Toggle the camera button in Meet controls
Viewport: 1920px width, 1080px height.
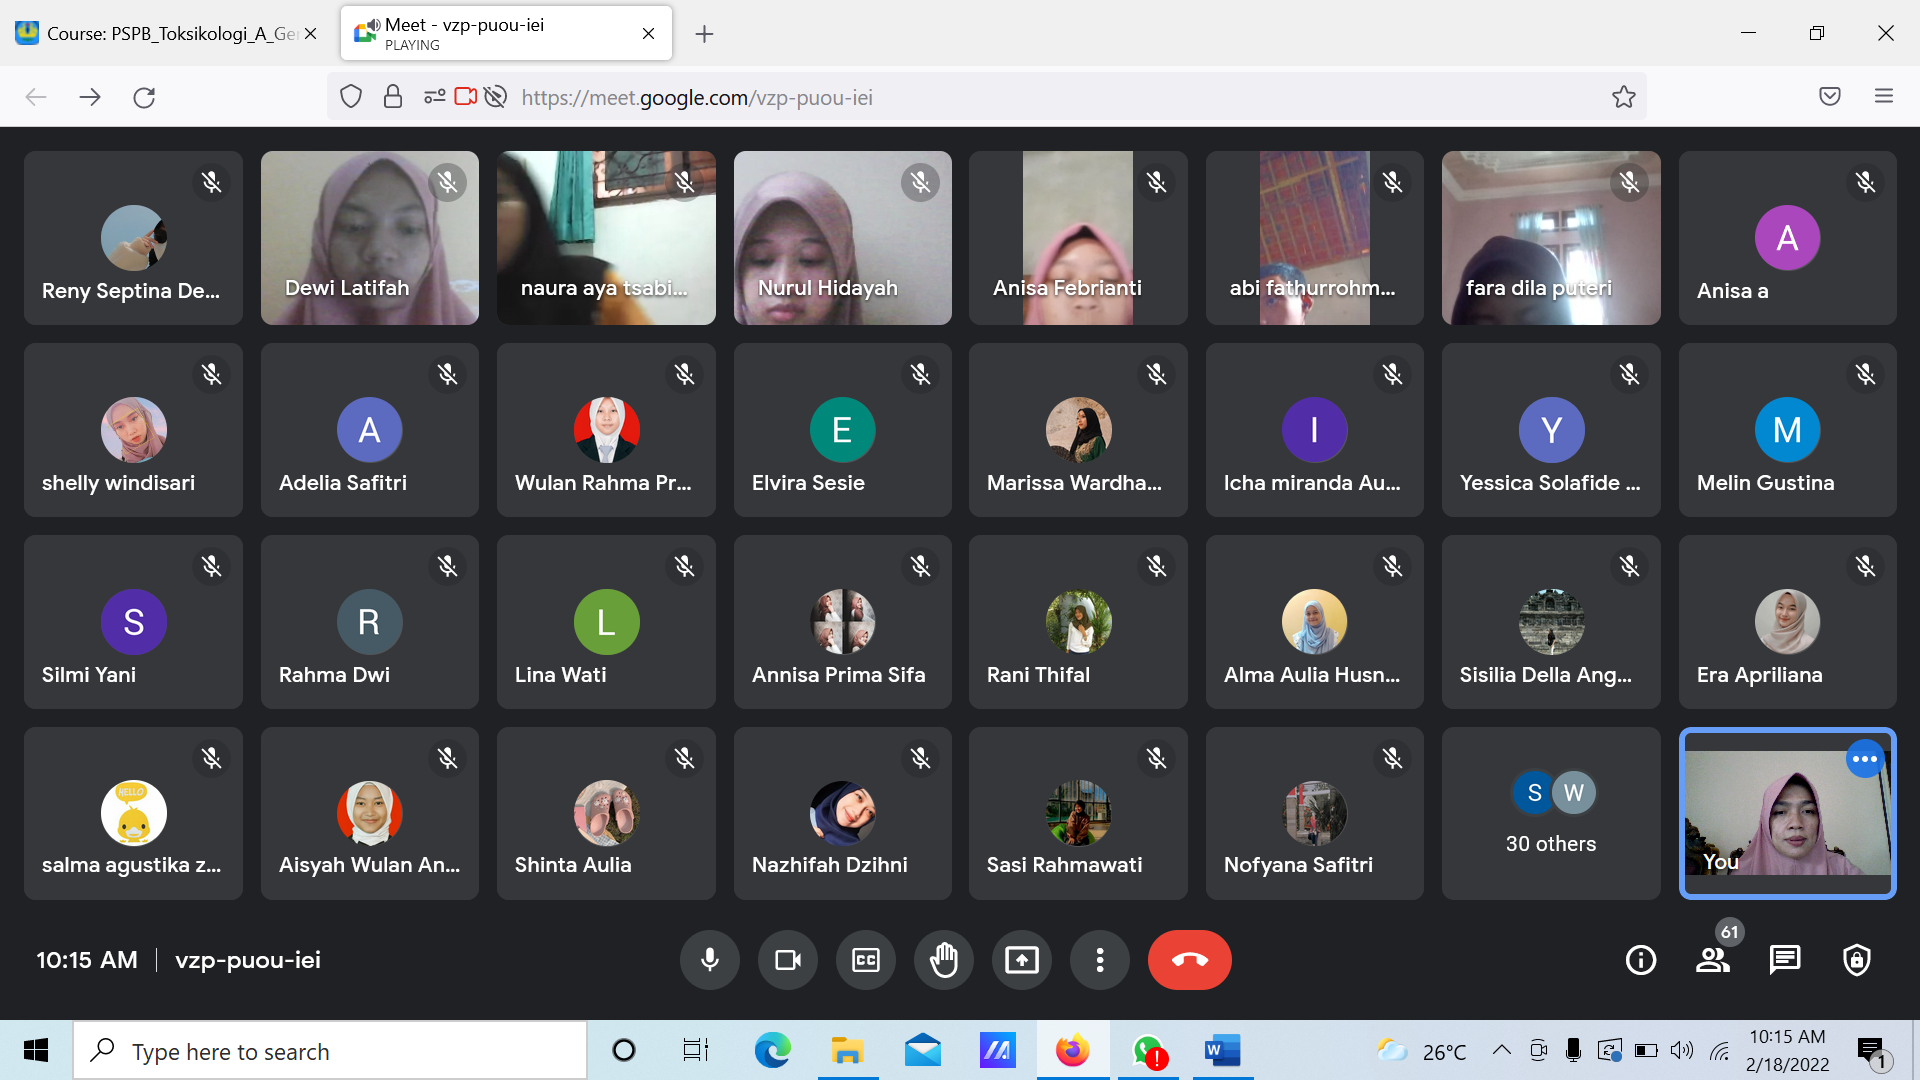(x=788, y=960)
